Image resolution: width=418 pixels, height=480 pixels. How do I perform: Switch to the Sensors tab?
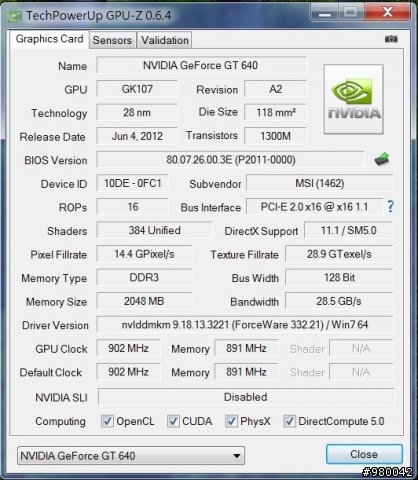coord(112,40)
